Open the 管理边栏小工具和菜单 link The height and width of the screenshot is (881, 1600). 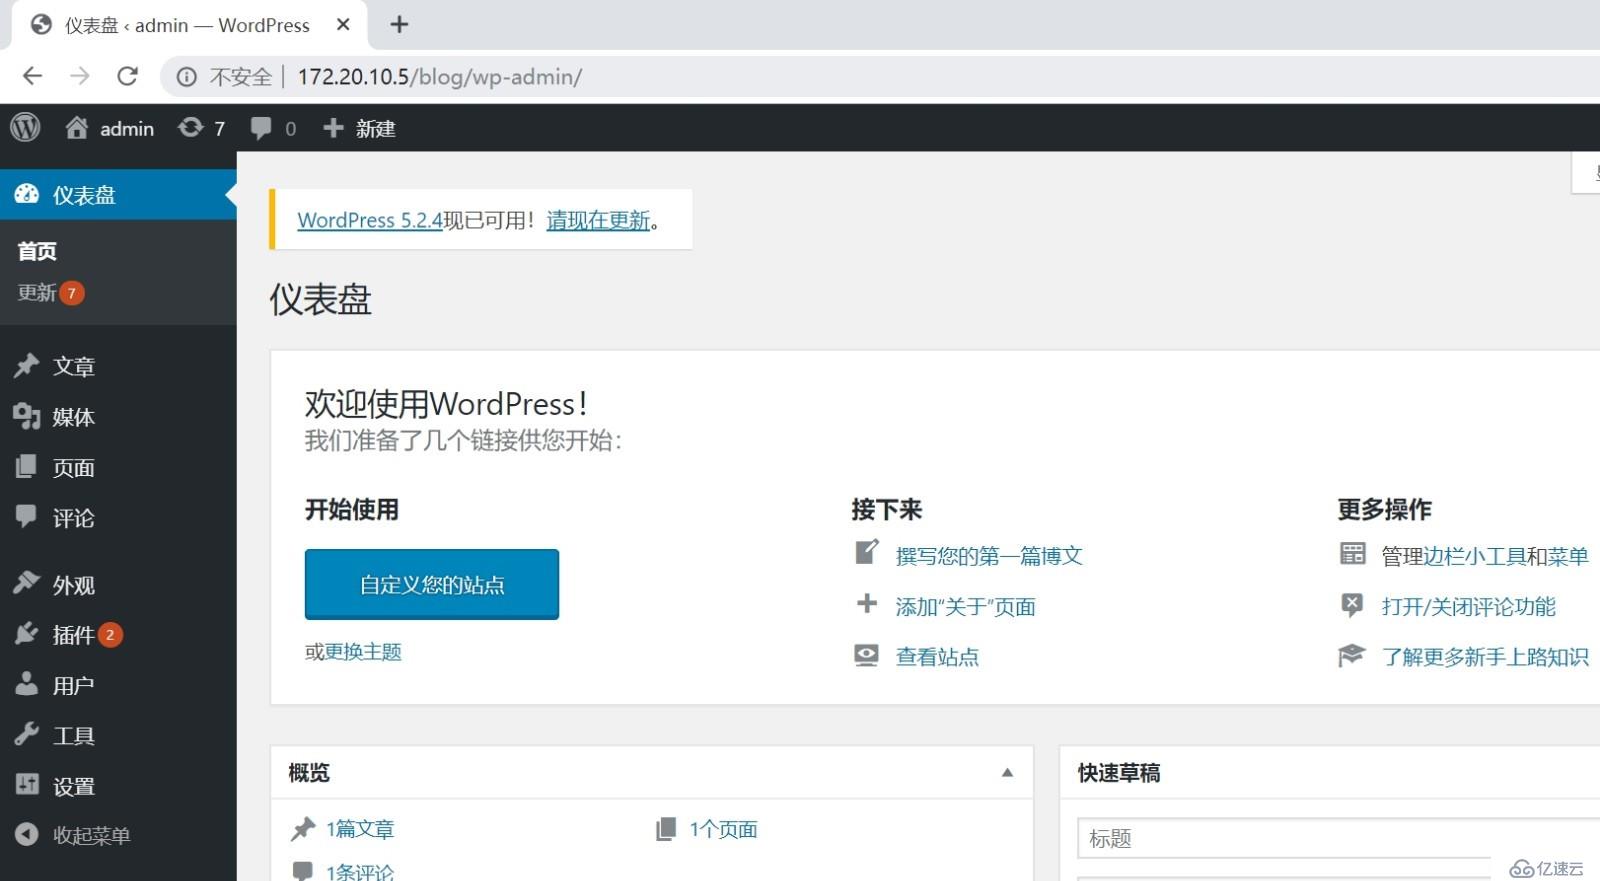coord(1485,556)
